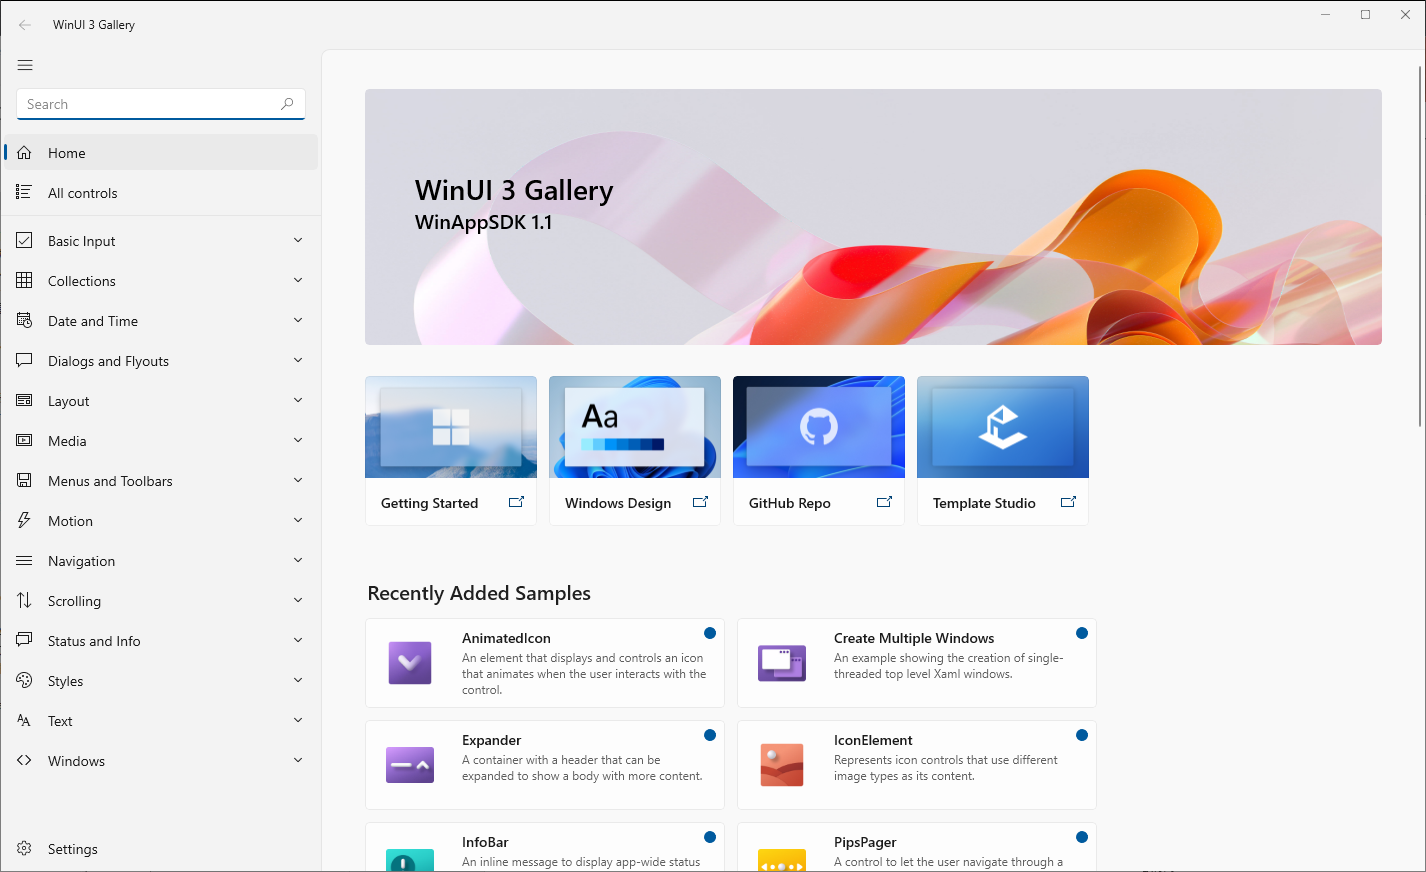Select the Scrolling label in sidebar

74,601
